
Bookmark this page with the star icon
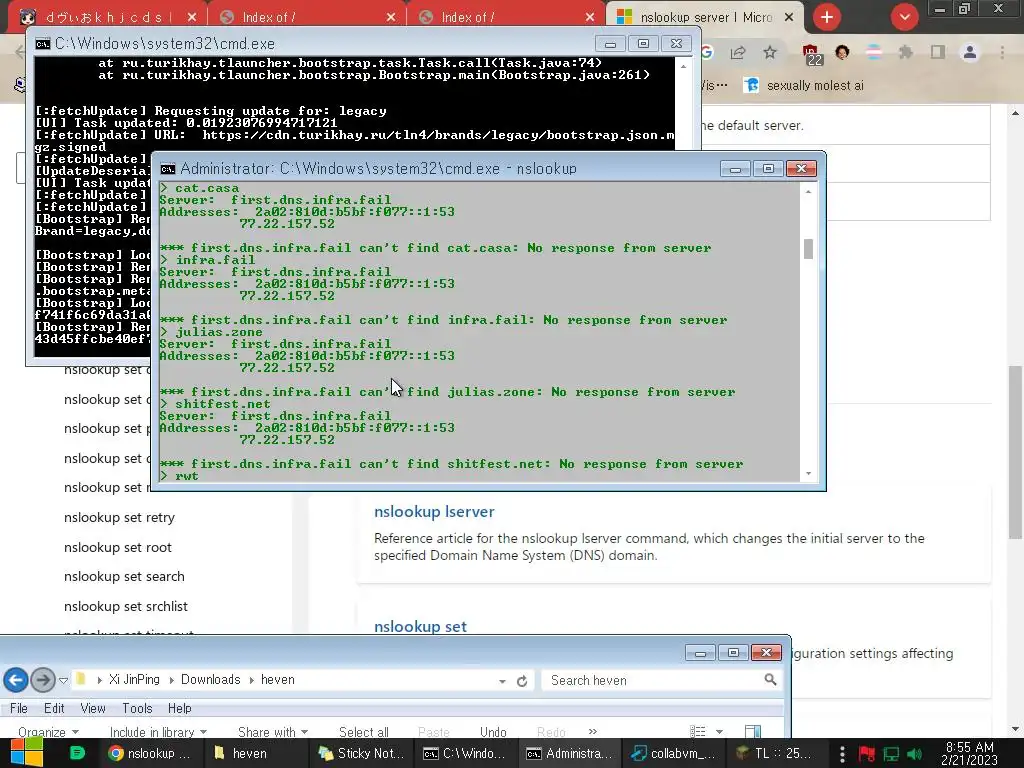click(x=770, y=52)
